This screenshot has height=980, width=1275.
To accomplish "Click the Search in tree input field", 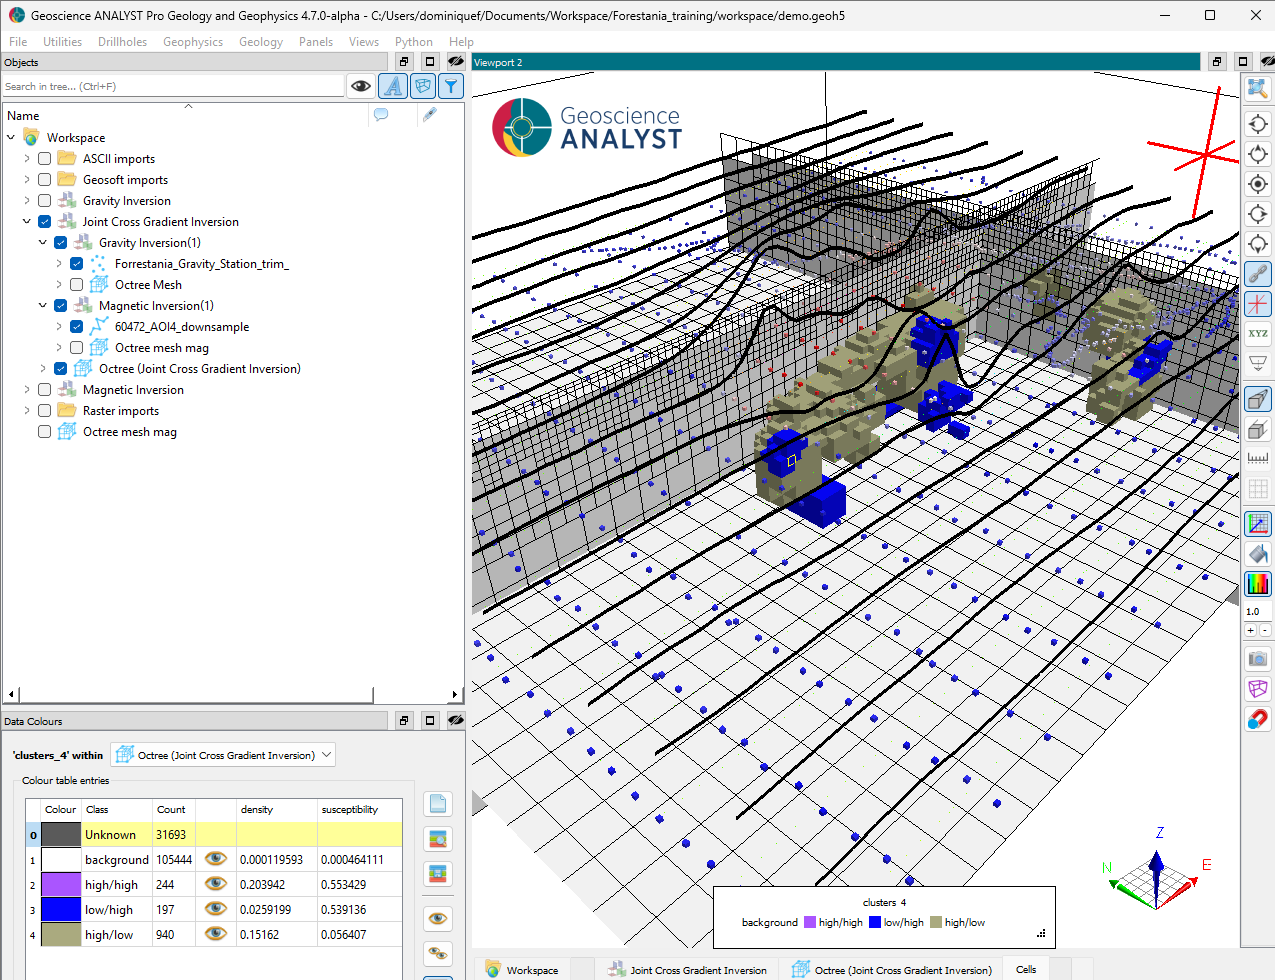I will (172, 87).
